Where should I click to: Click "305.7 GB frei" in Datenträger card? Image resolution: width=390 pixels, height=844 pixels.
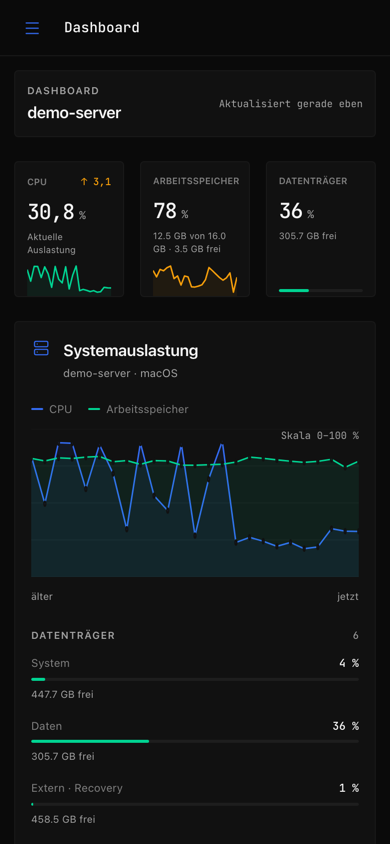click(x=308, y=236)
